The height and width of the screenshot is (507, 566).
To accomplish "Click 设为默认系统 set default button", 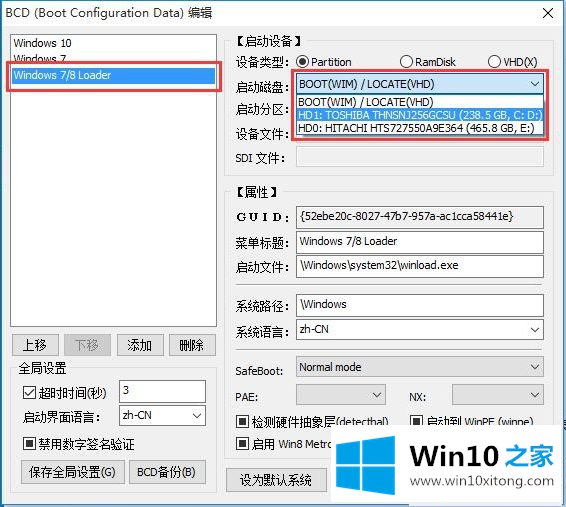I will [277, 480].
